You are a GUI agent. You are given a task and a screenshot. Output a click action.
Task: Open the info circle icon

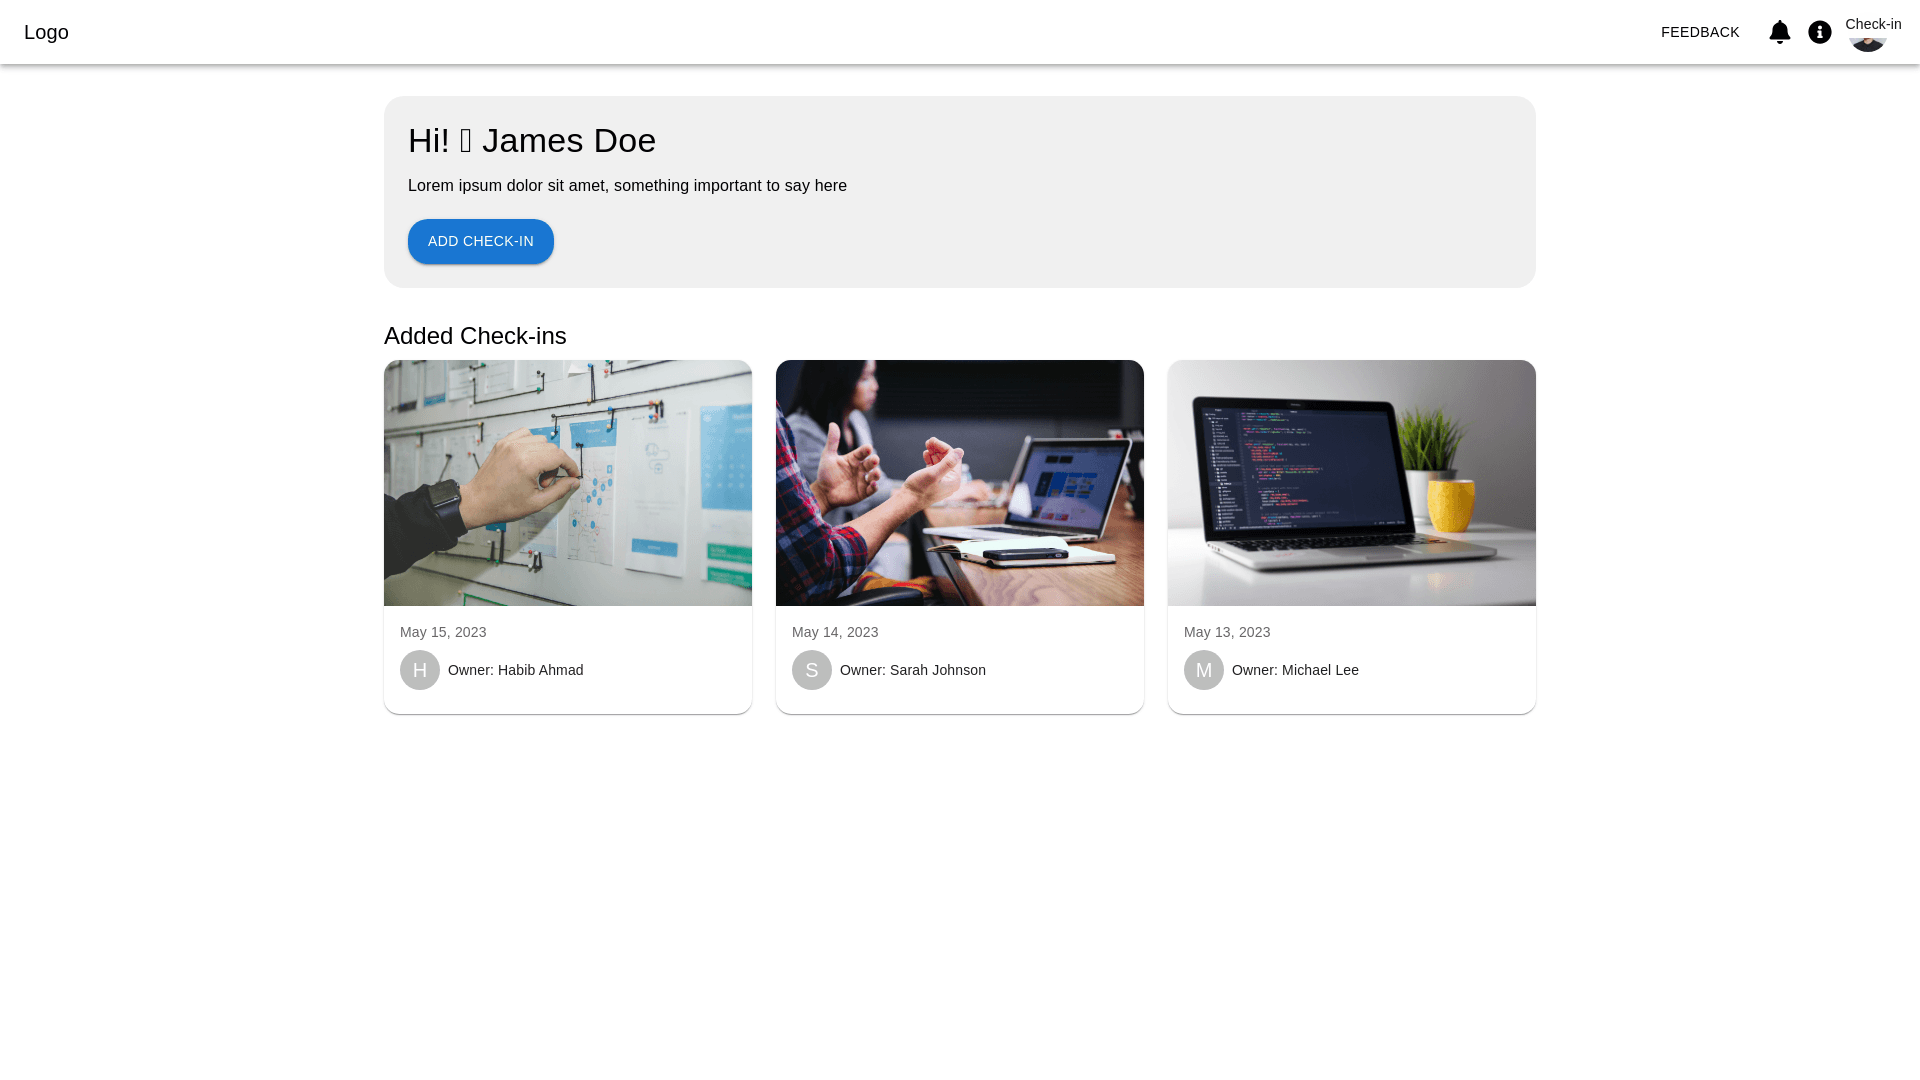click(1819, 32)
